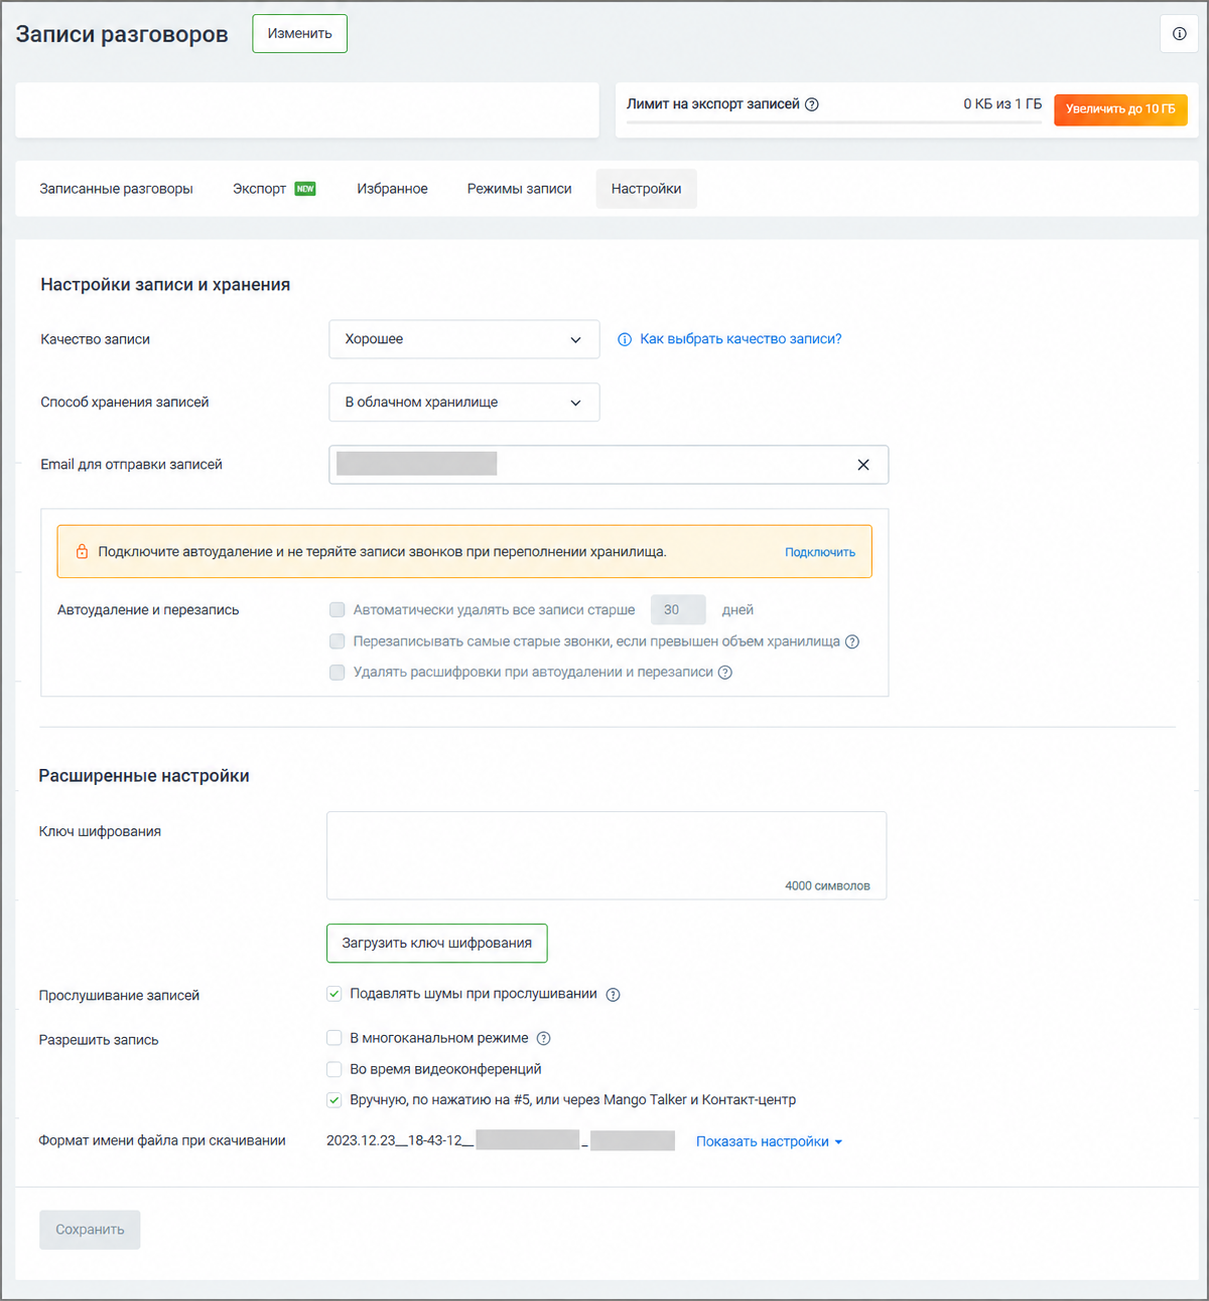1209x1301 pixels.
Task: Click Расширенные настройки heading
Action: coord(144,776)
